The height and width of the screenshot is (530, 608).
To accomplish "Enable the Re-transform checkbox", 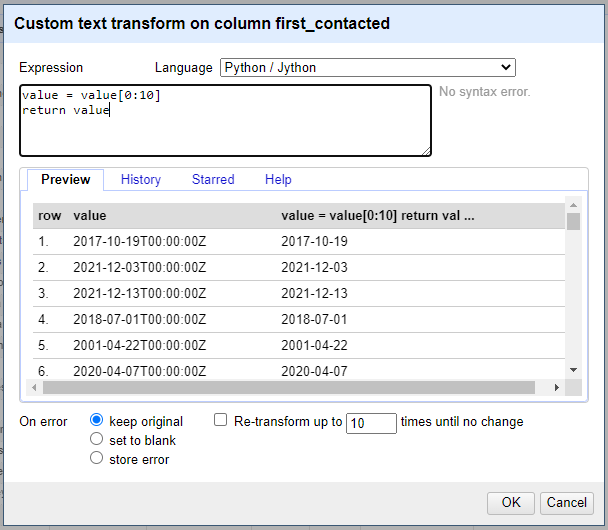I will coord(221,420).
